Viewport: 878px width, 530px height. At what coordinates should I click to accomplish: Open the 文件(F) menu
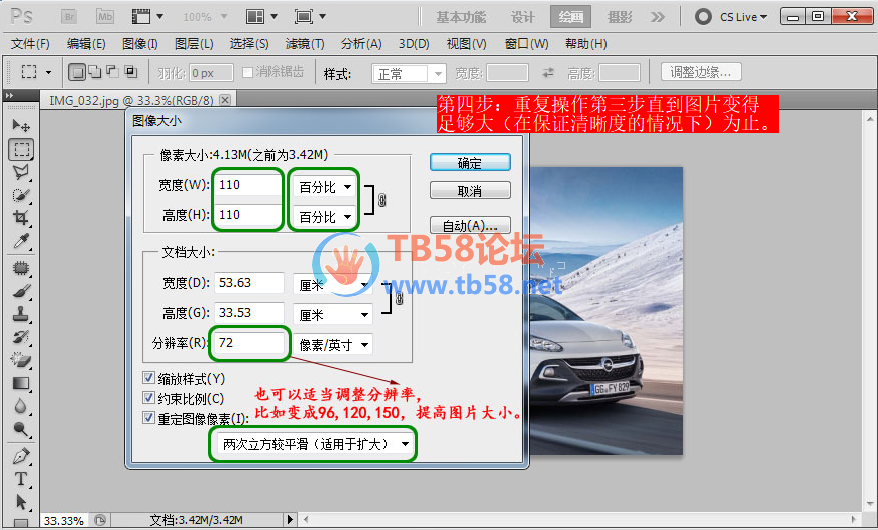click(x=30, y=44)
